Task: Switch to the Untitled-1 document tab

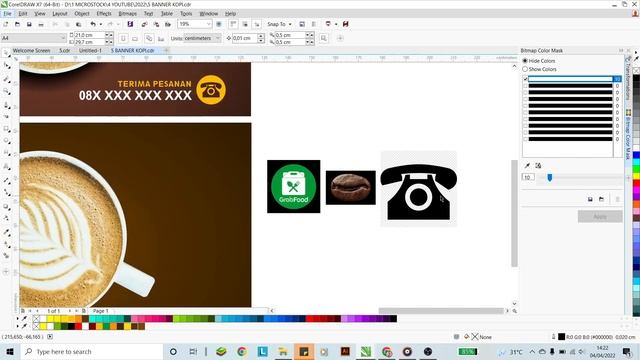Action: pyautogui.click(x=90, y=51)
